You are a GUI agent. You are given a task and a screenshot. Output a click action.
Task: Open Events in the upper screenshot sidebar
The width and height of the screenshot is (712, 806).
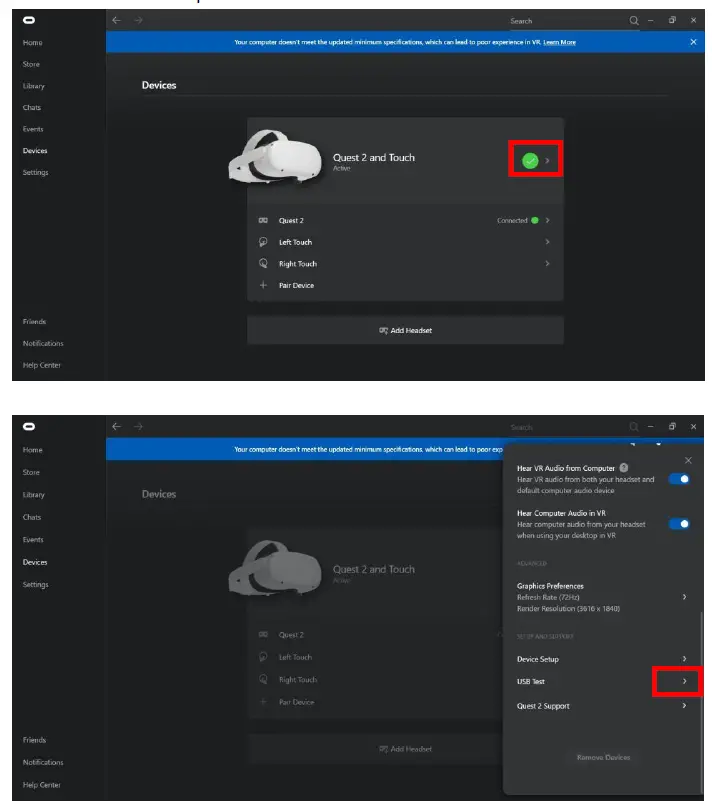pos(33,129)
